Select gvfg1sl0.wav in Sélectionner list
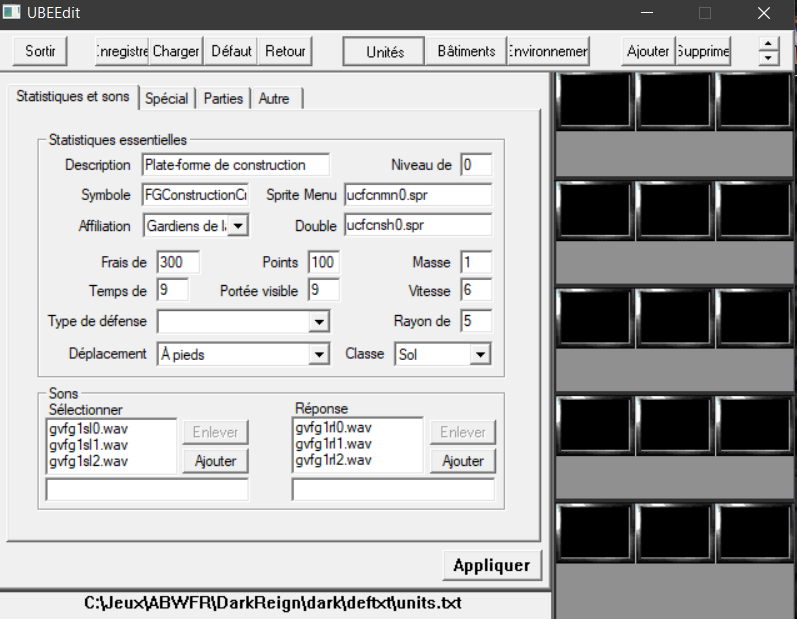Viewport: 797px width, 619px height. click(88, 429)
